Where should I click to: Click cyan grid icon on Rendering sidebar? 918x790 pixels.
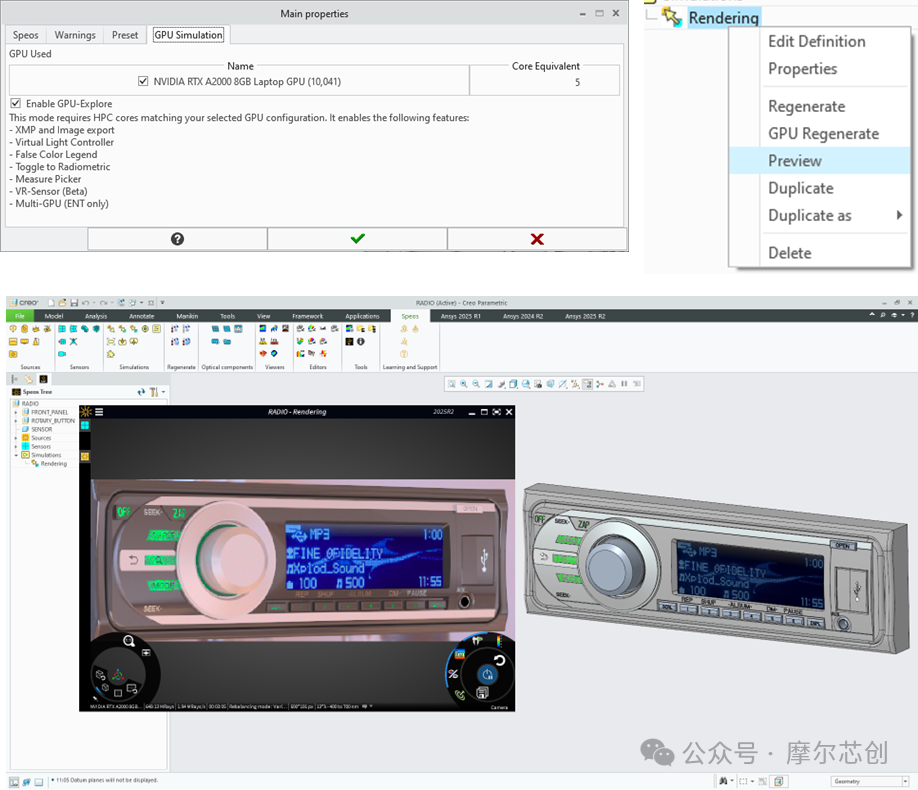pos(85,426)
